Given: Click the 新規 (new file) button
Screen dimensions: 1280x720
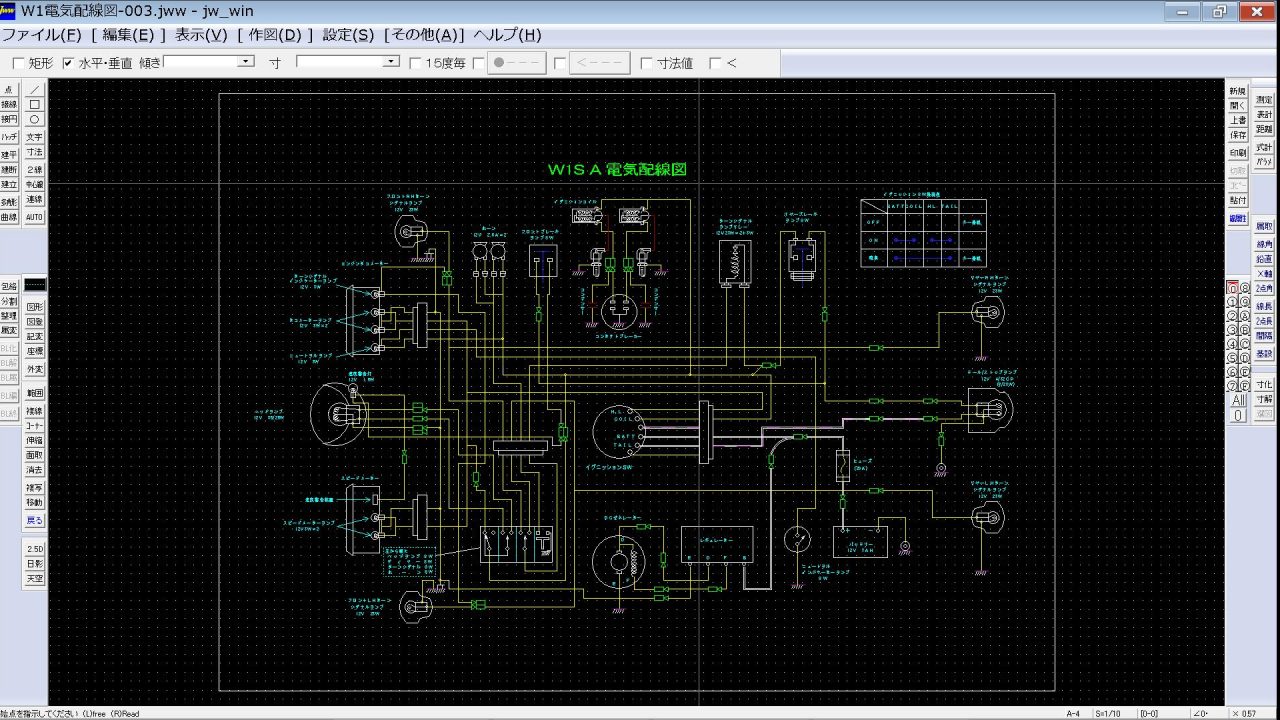Looking at the screenshot, I should coord(1238,91).
